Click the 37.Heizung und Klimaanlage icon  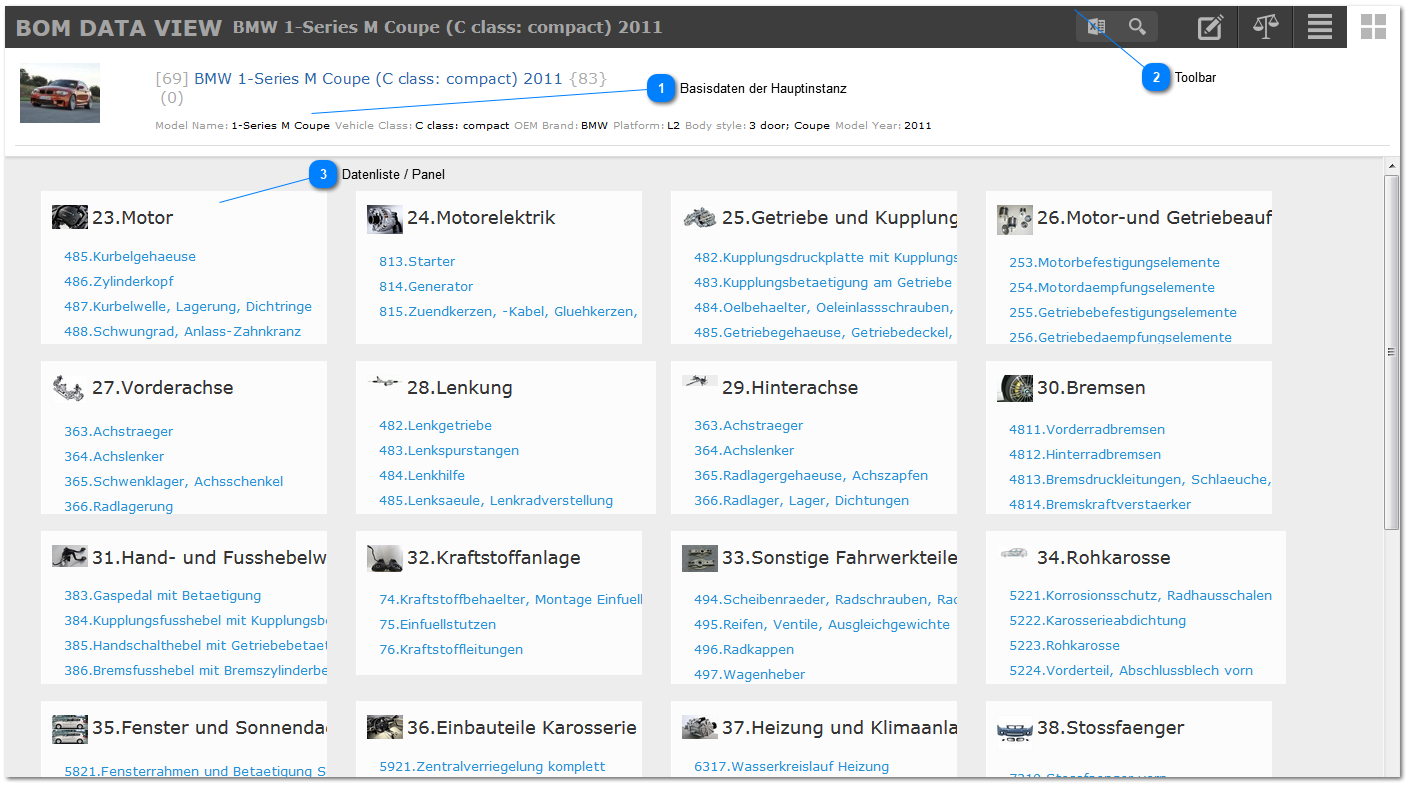[700, 727]
